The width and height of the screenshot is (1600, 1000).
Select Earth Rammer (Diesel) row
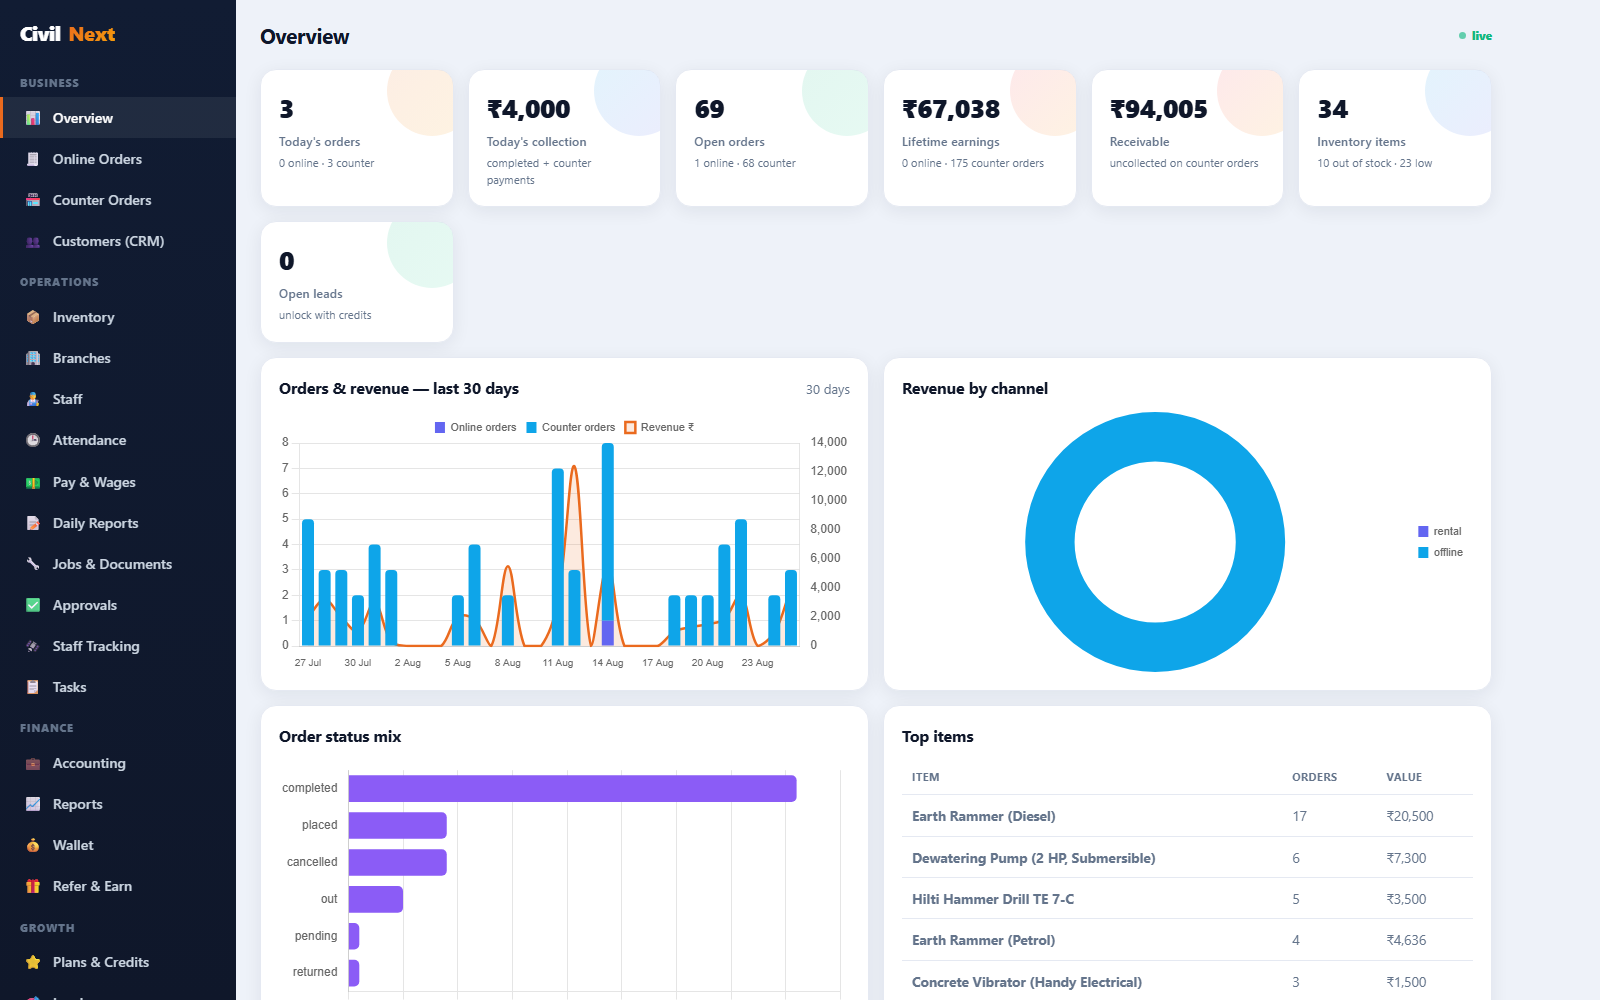pos(1187,816)
